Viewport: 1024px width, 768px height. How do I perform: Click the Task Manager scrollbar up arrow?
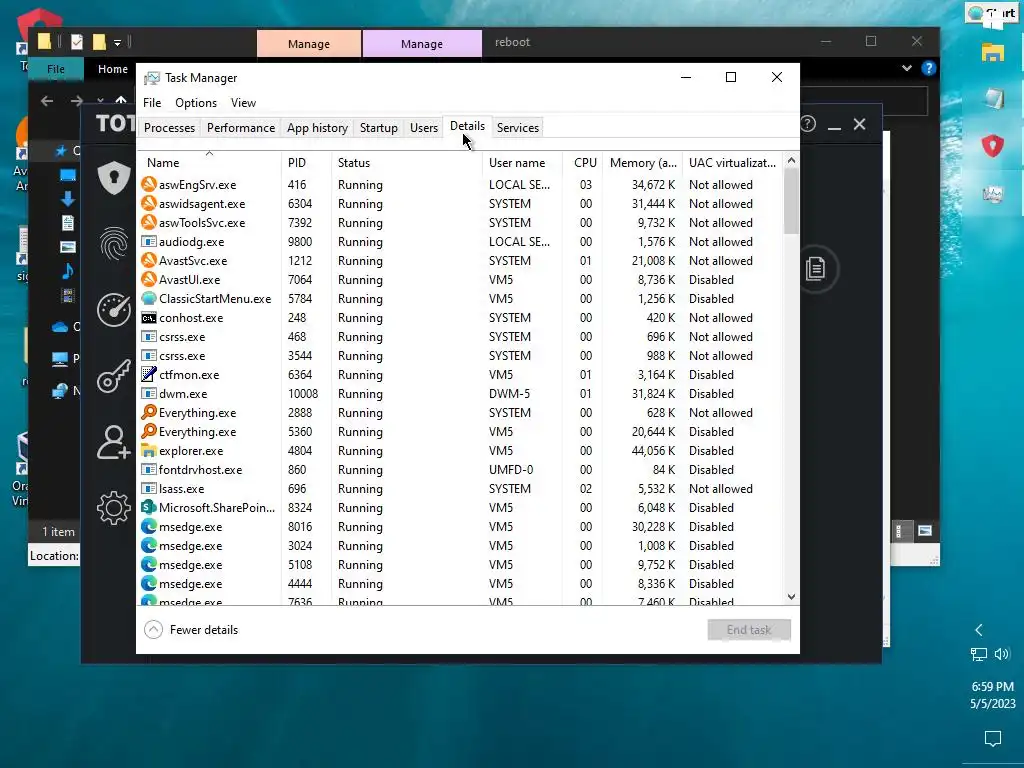click(792, 160)
